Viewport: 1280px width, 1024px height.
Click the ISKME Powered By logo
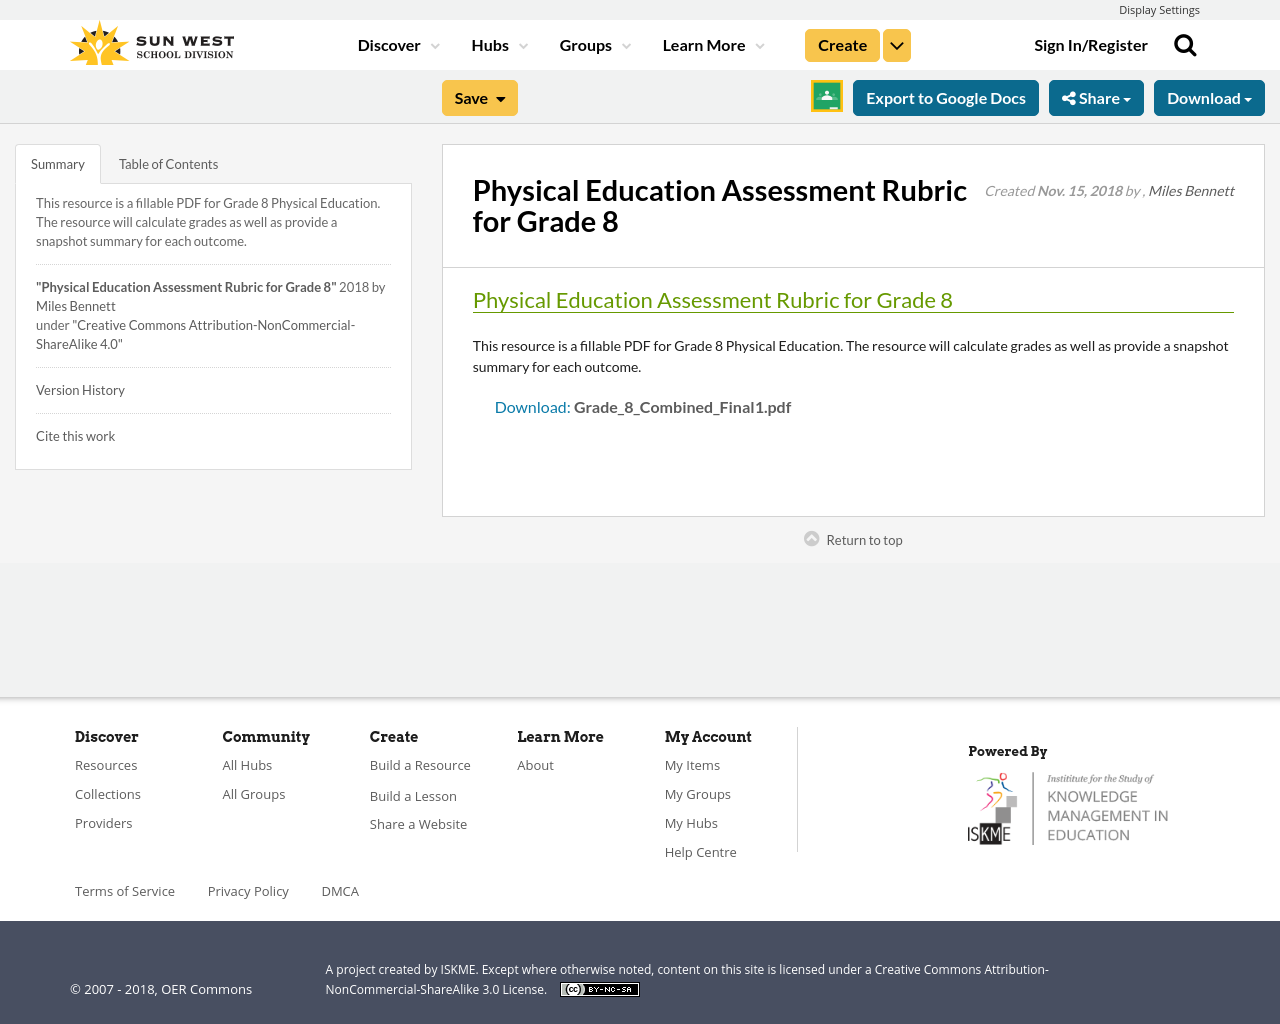(1068, 805)
